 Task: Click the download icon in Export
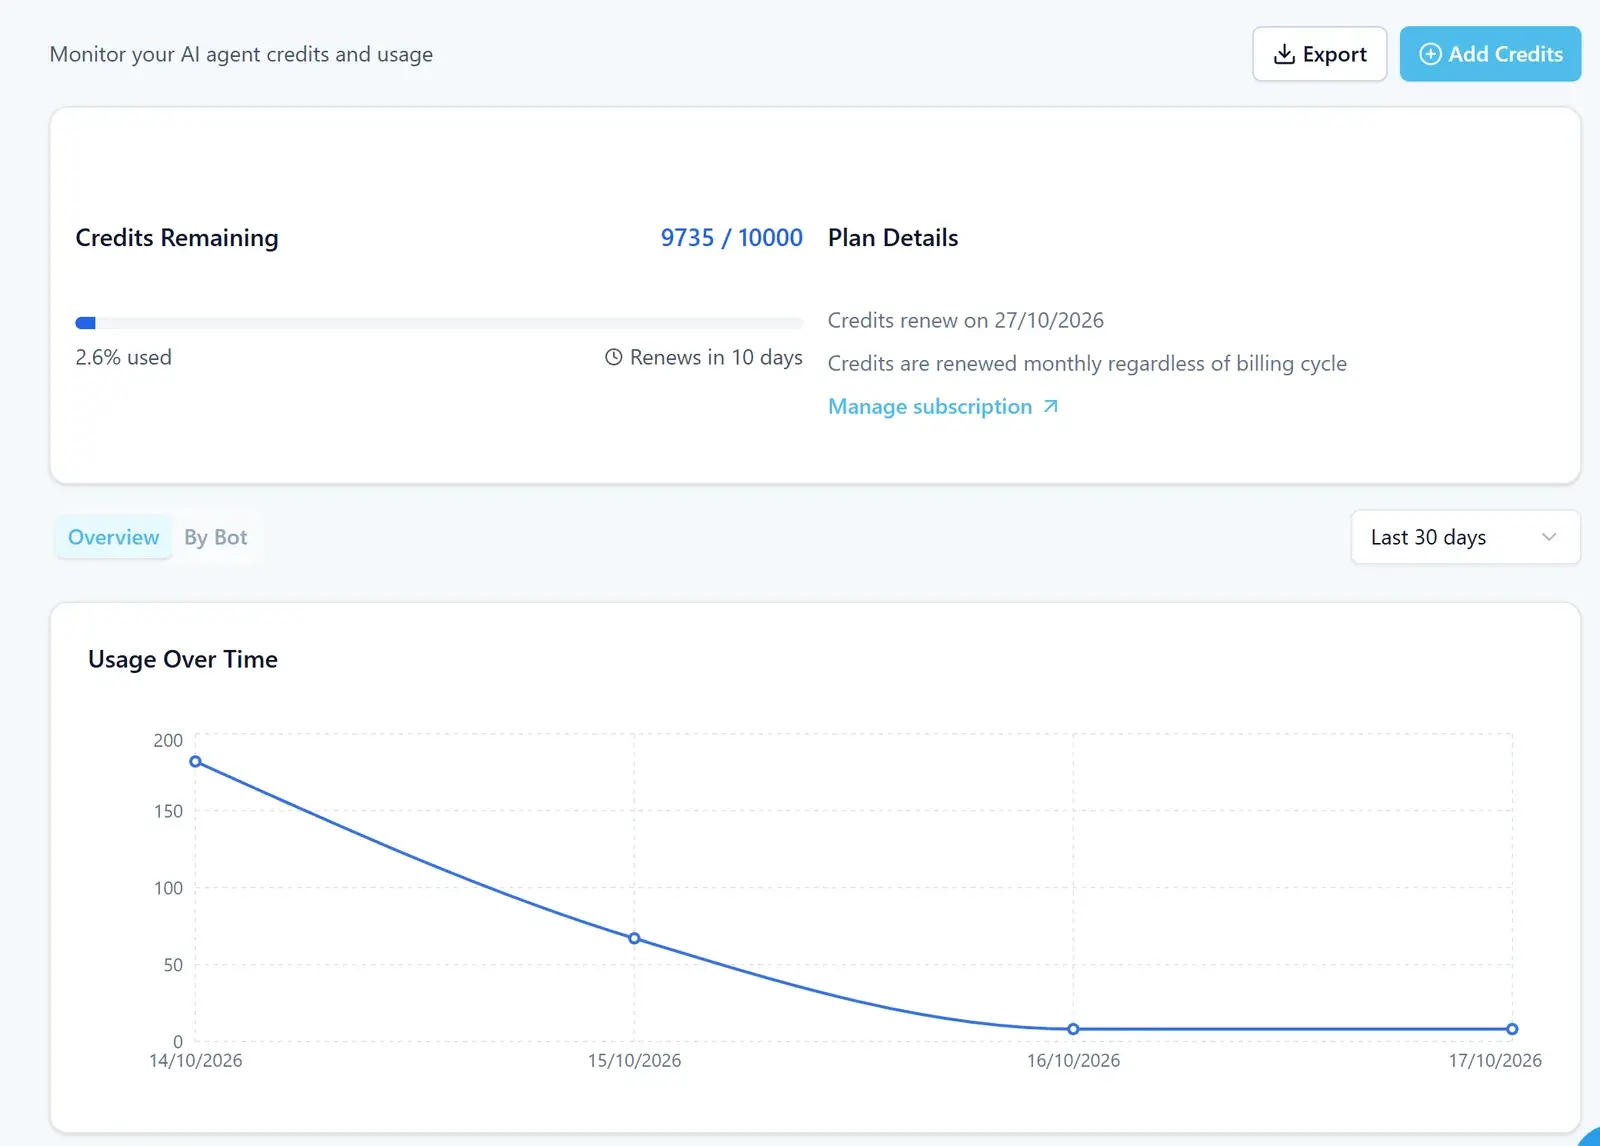tap(1284, 54)
